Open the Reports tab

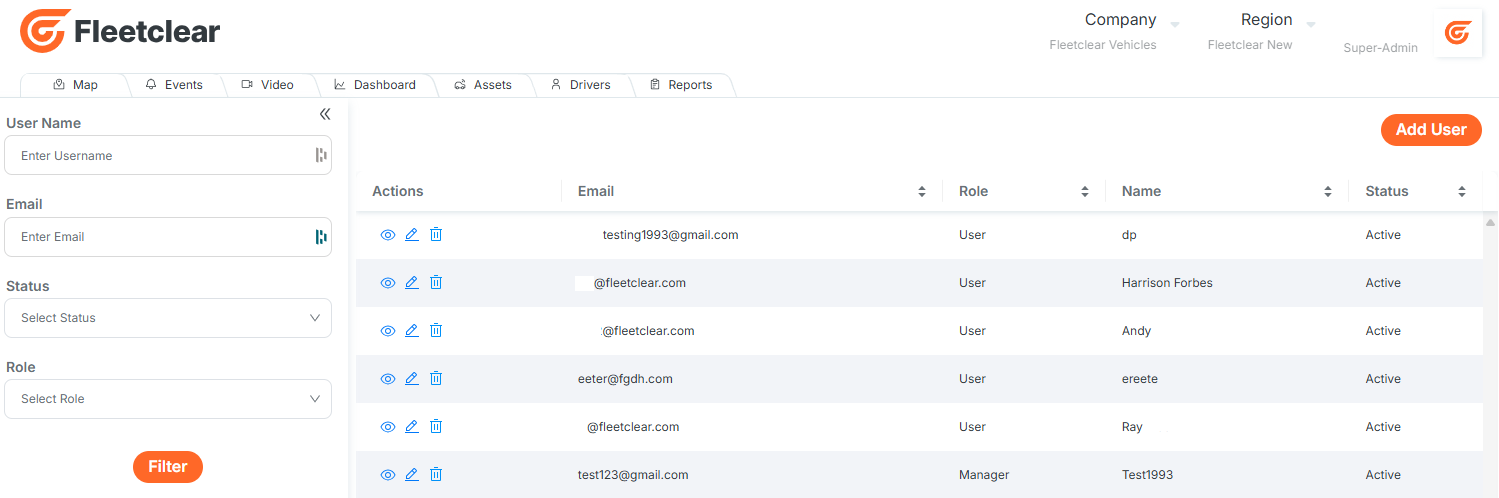[680, 85]
